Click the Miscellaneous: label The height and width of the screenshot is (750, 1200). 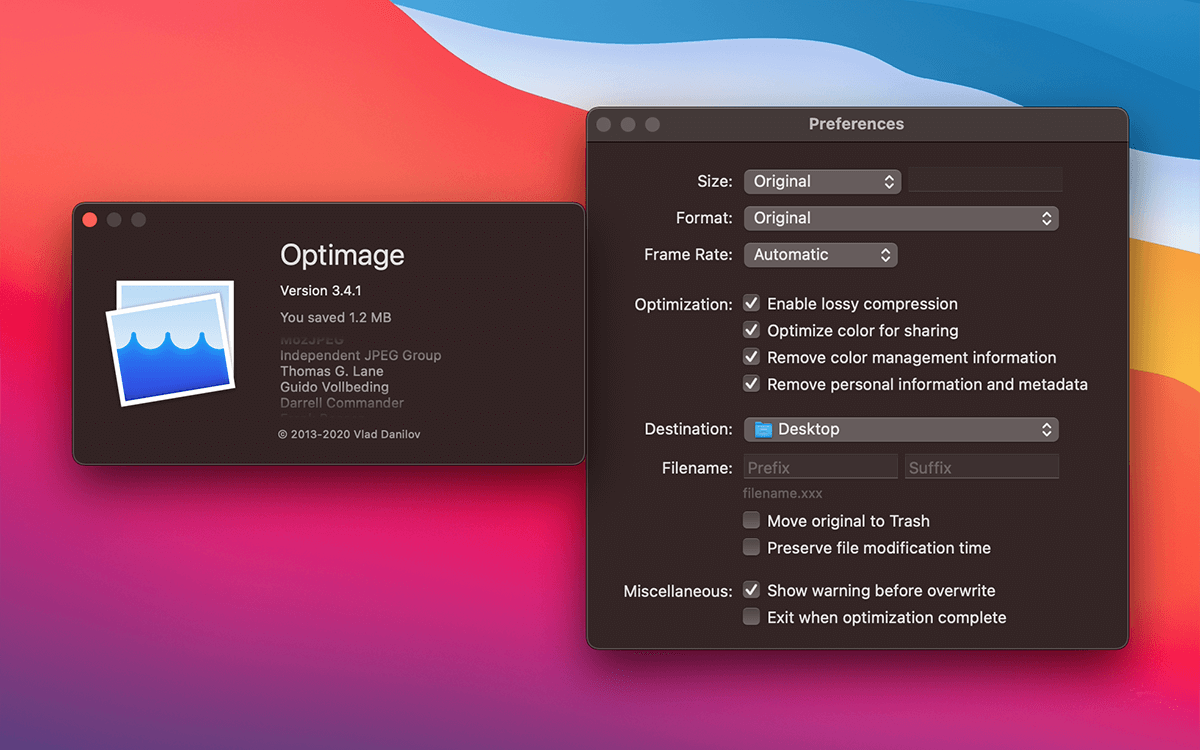(x=678, y=591)
